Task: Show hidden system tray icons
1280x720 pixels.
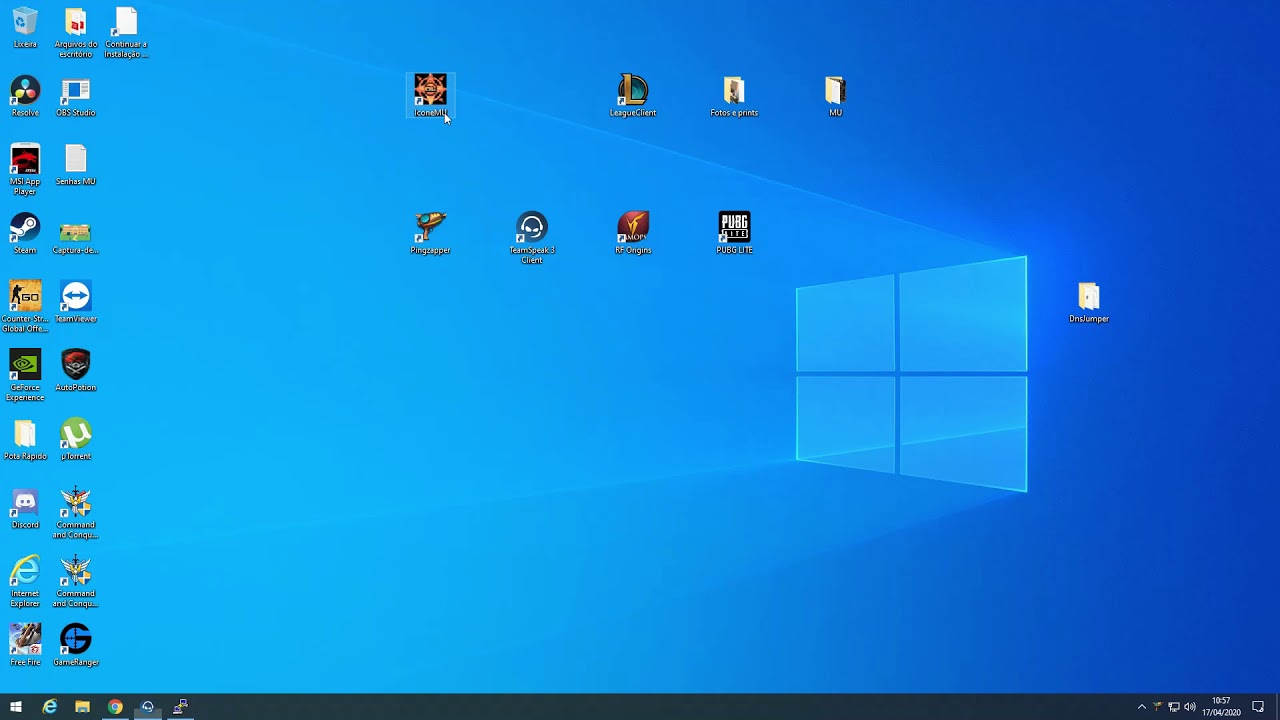Action: tap(1142, 707)
